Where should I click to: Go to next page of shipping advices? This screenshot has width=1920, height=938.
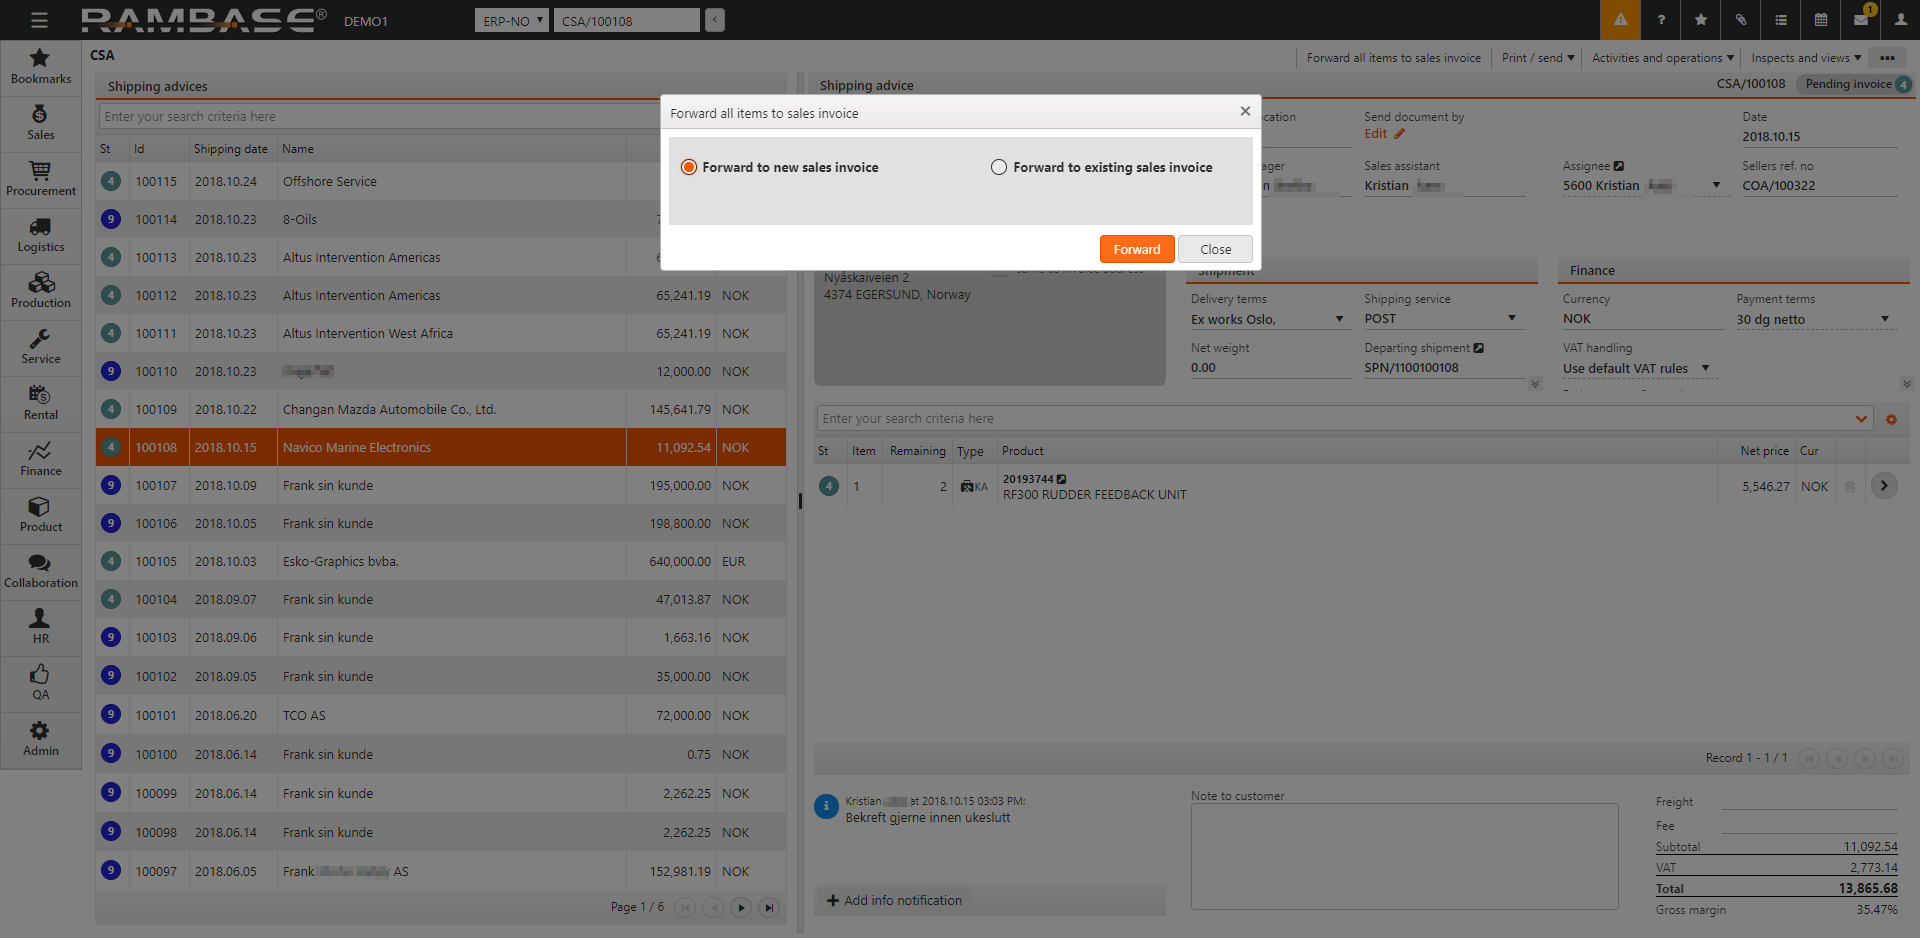tap(741, 907)
